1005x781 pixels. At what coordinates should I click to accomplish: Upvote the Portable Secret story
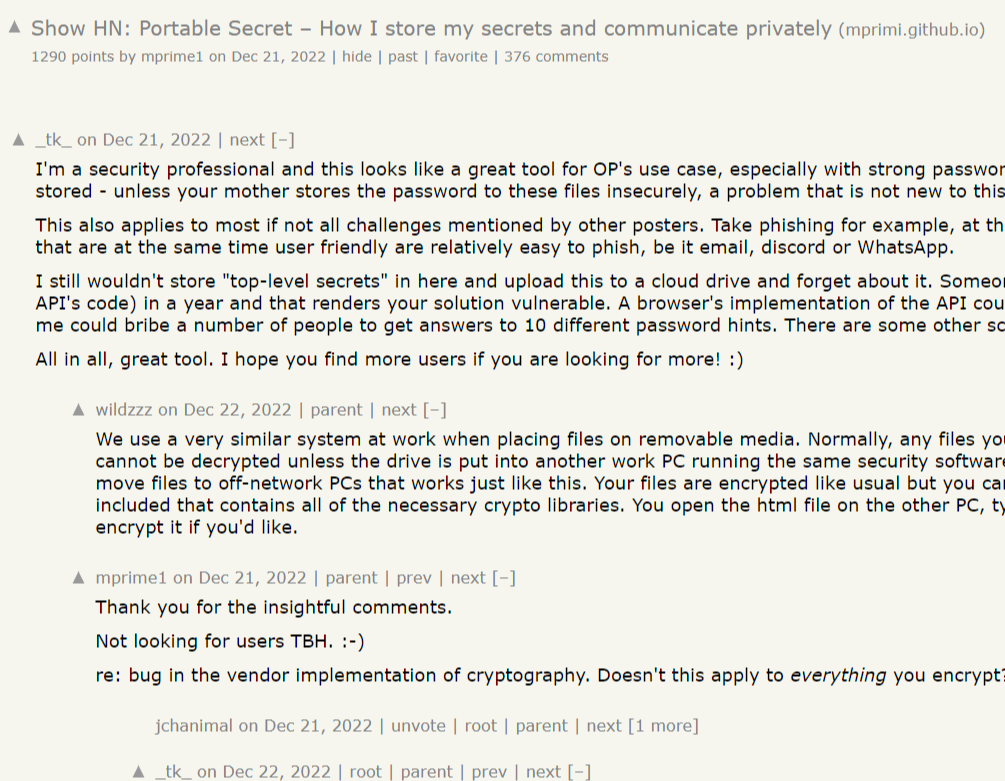pyautogui.click(x=14, y=28)
